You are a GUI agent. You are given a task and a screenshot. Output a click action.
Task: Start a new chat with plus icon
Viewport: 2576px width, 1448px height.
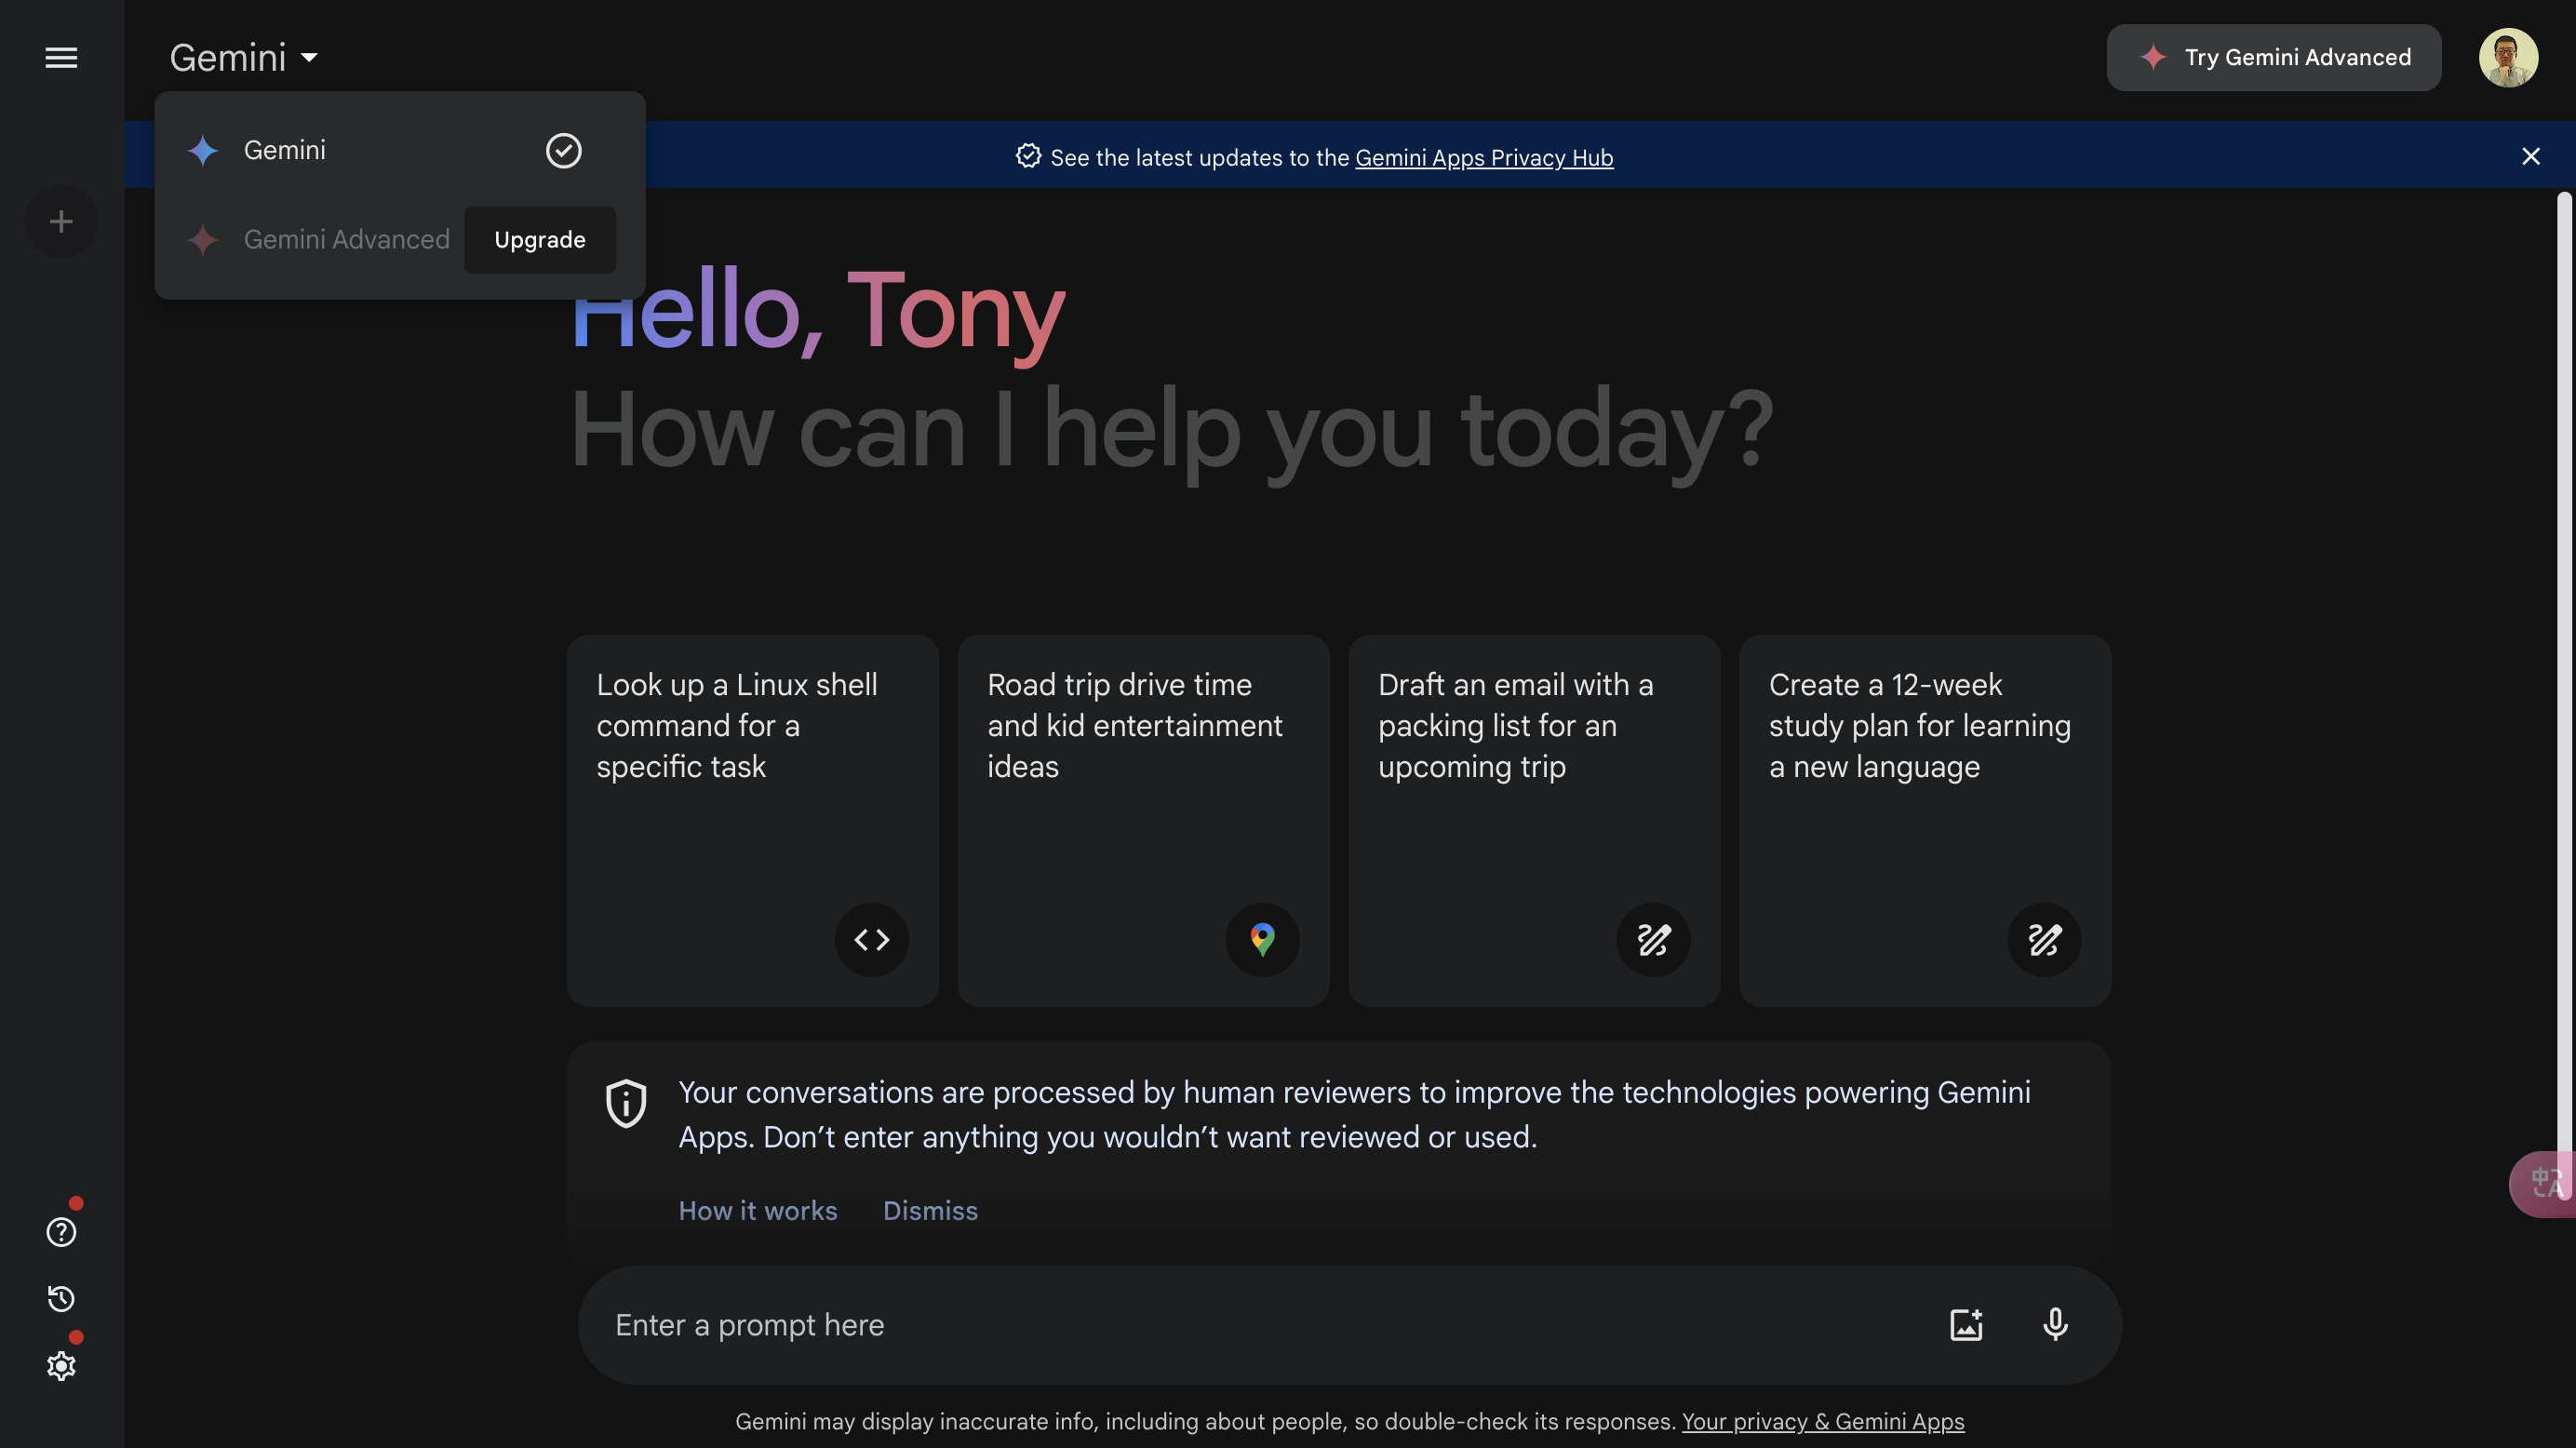coord(61,221)
